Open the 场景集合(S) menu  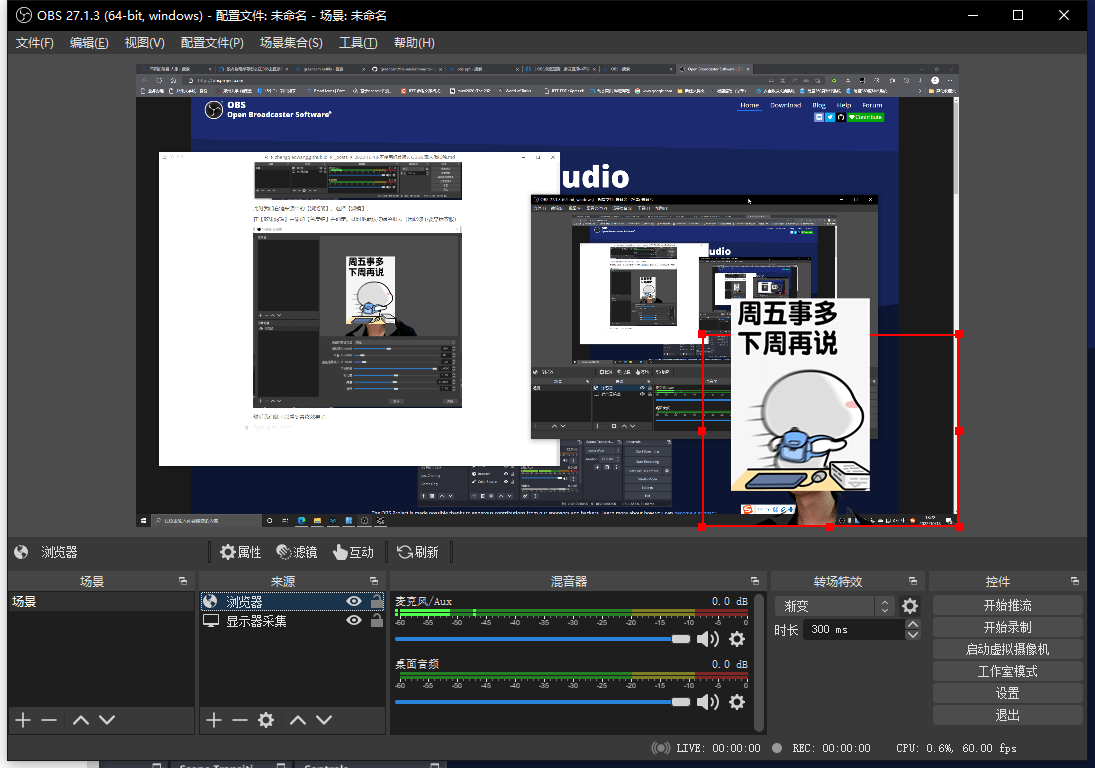[x=291, y=43]
